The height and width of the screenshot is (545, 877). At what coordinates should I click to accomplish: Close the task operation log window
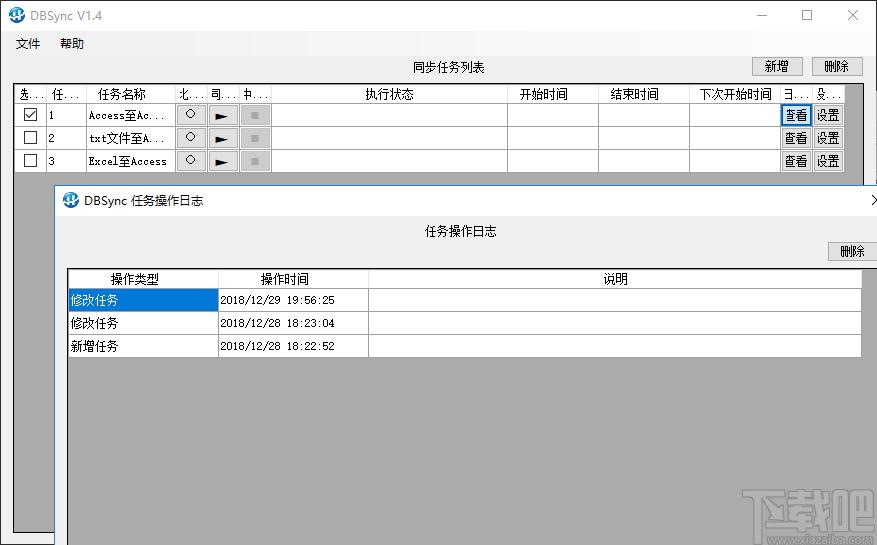pyautogui.click(x=874, y=200)
